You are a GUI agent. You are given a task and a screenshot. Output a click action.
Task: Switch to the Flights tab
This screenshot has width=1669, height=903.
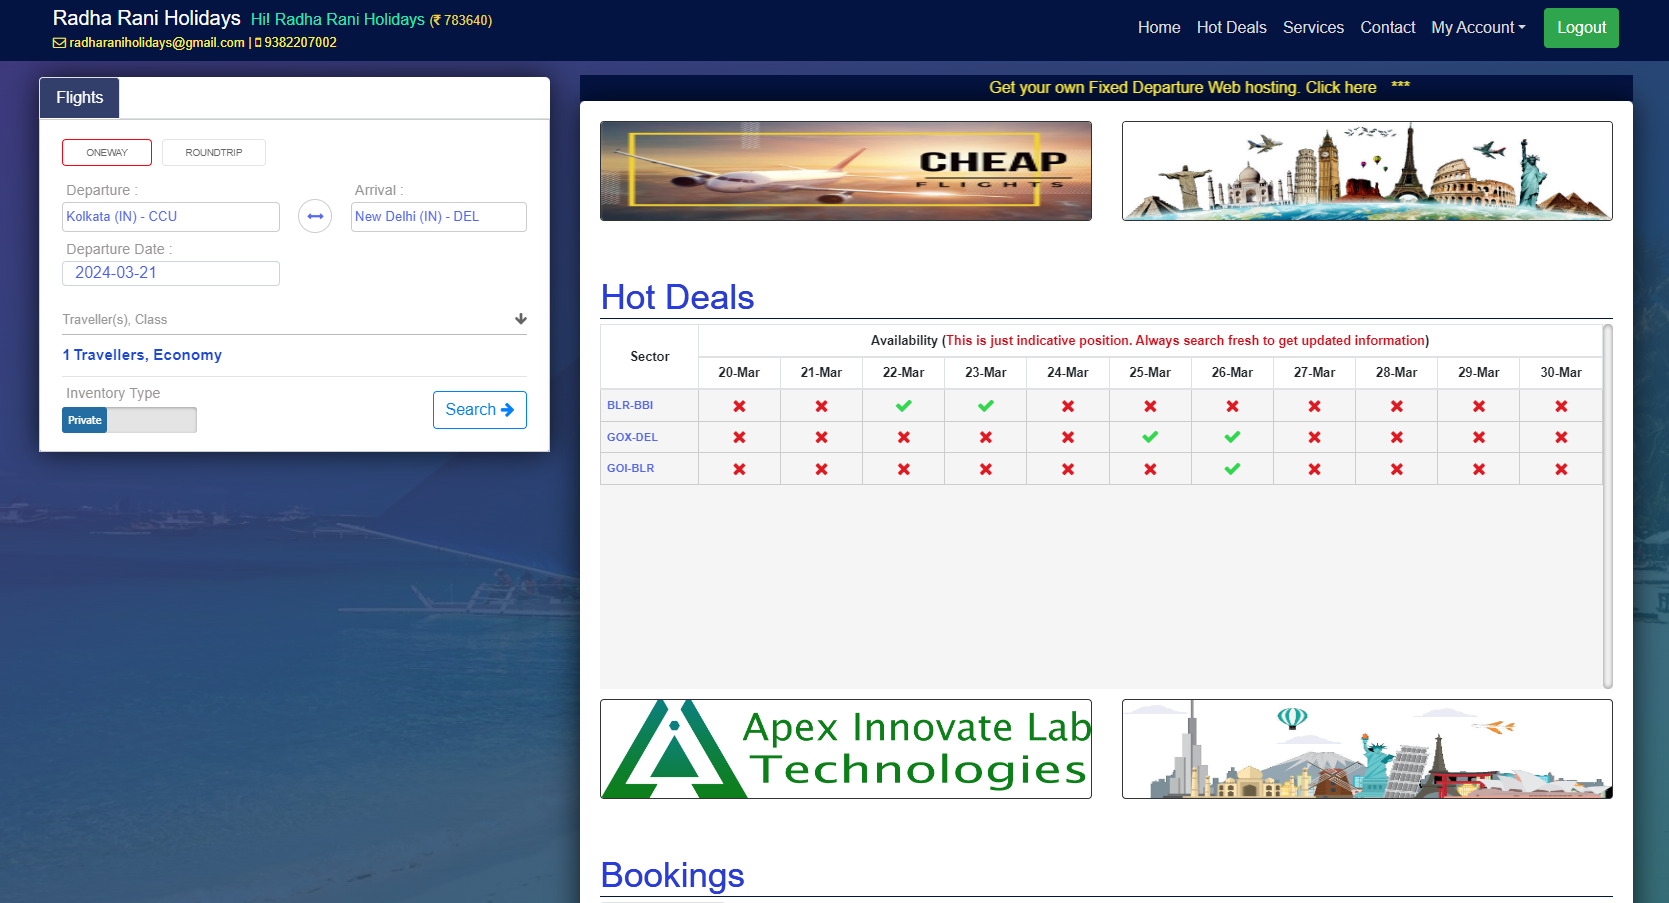(x=79, y=97)
